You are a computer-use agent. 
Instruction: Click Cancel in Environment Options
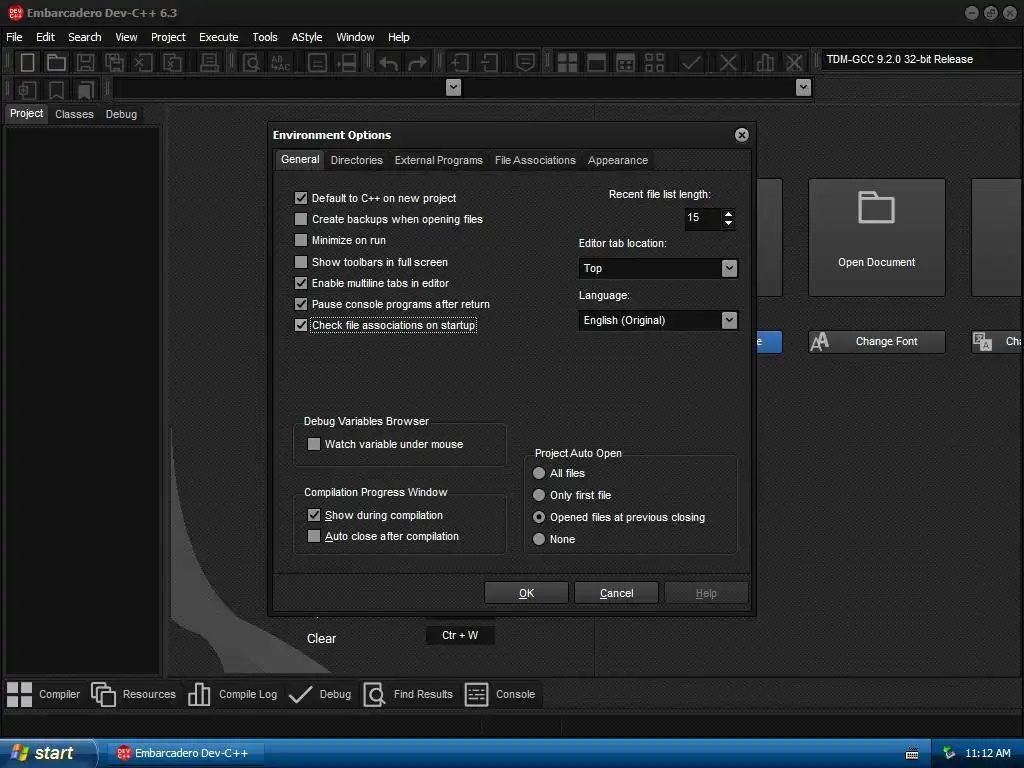coord(616,593)
